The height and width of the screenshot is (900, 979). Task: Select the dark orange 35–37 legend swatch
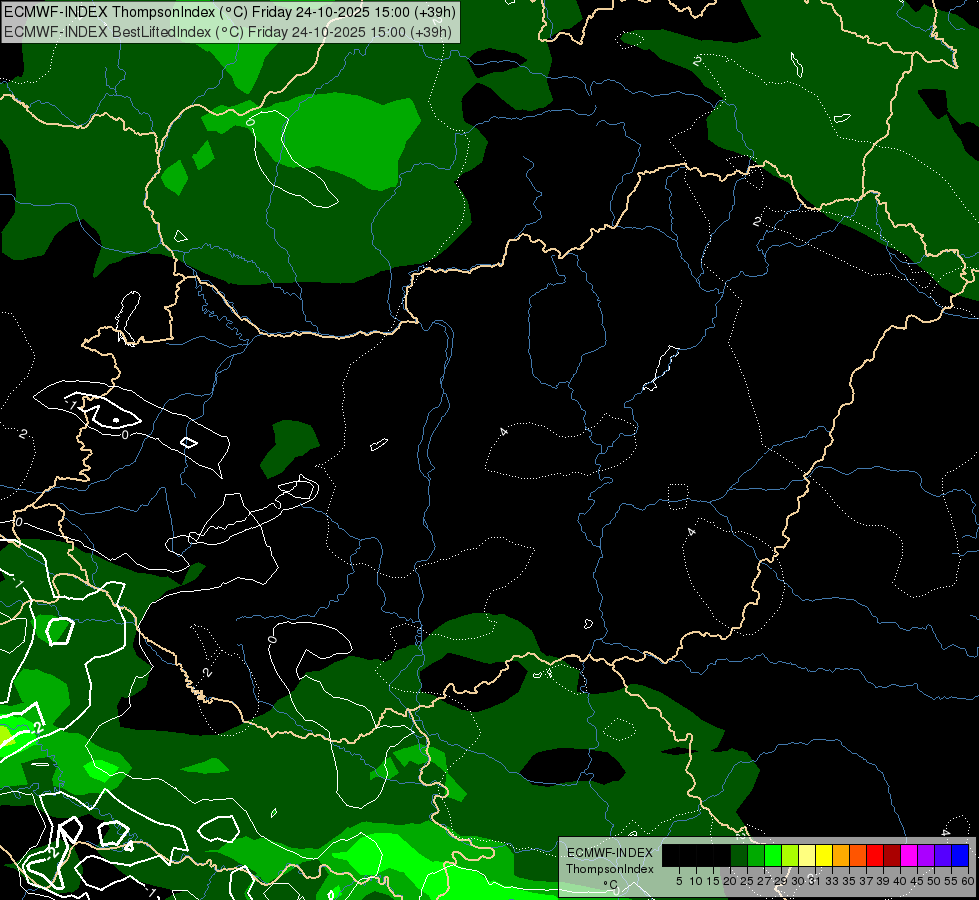pos(858,856)
